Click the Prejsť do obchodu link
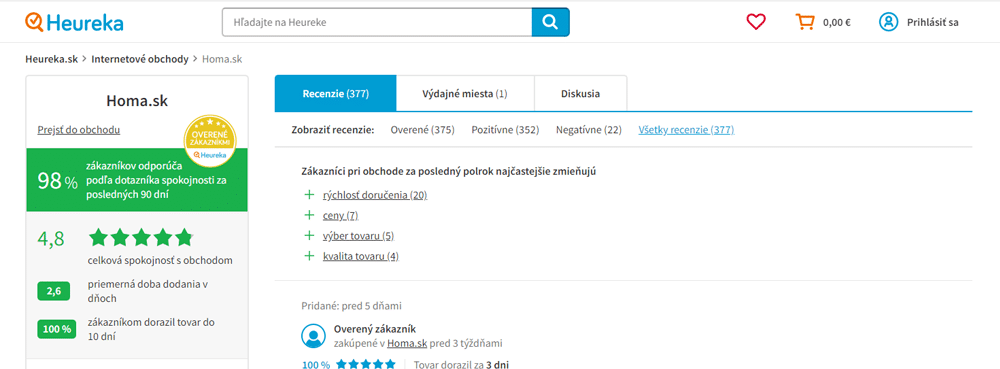The image size is (1000, 369). tap(79, 130)
